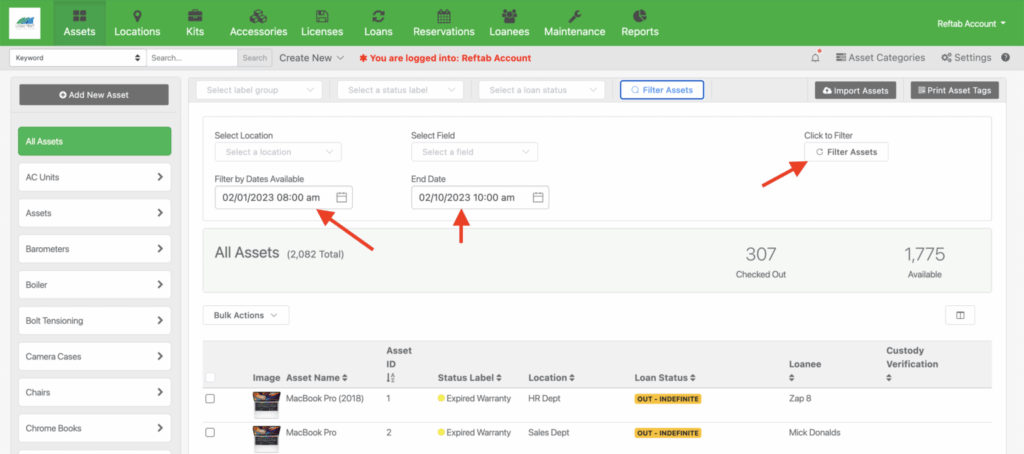Open Select label group dropdown

pyautogui.click(x=259, y=90)
